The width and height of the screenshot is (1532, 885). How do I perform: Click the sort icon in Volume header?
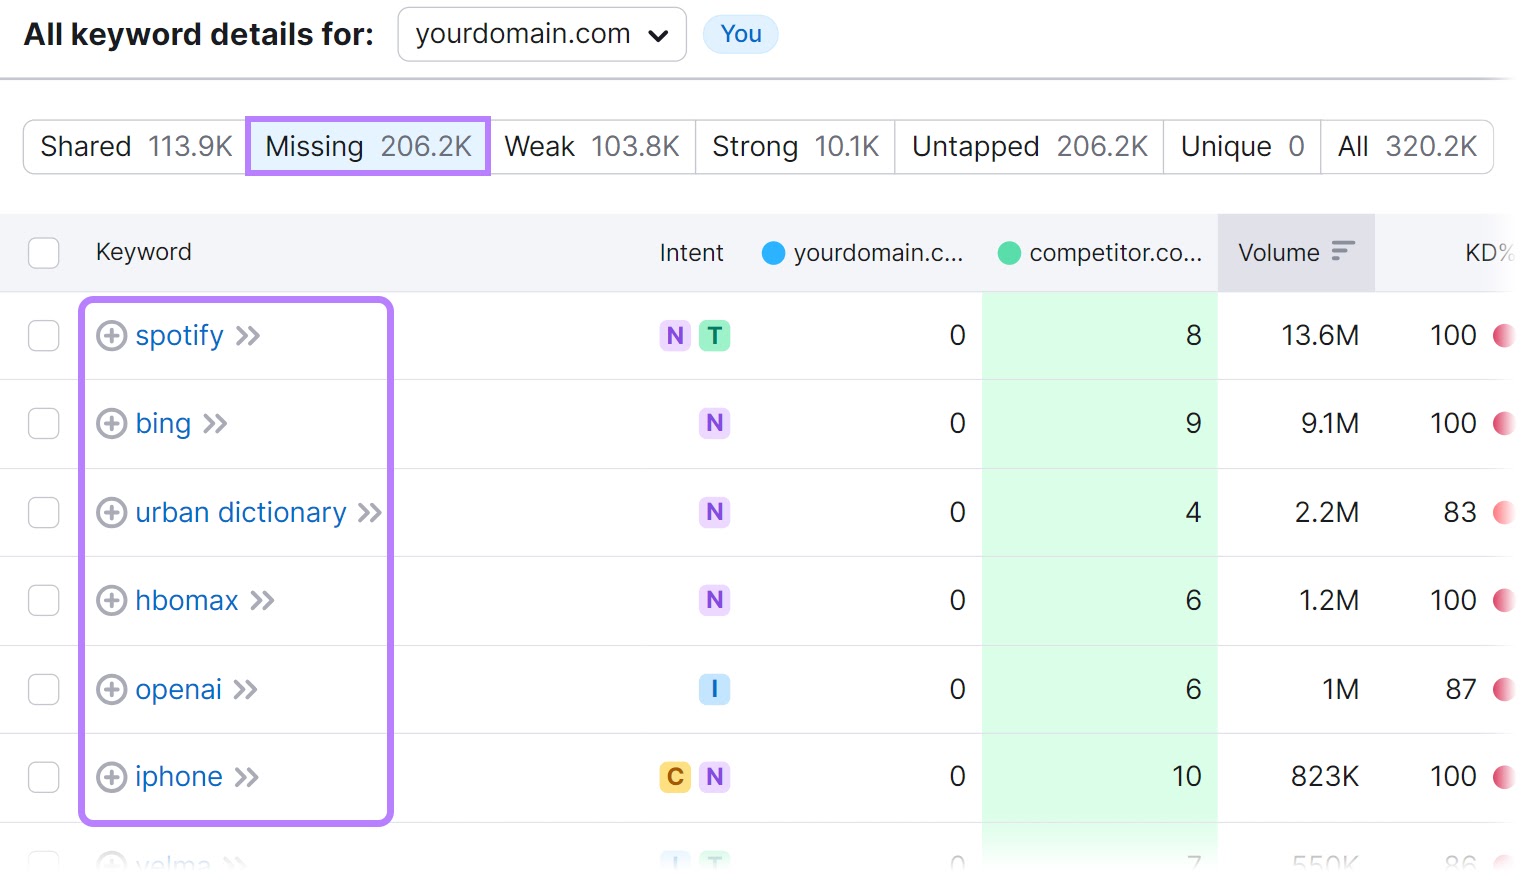pyautogui.click(x=1343, y=251)
